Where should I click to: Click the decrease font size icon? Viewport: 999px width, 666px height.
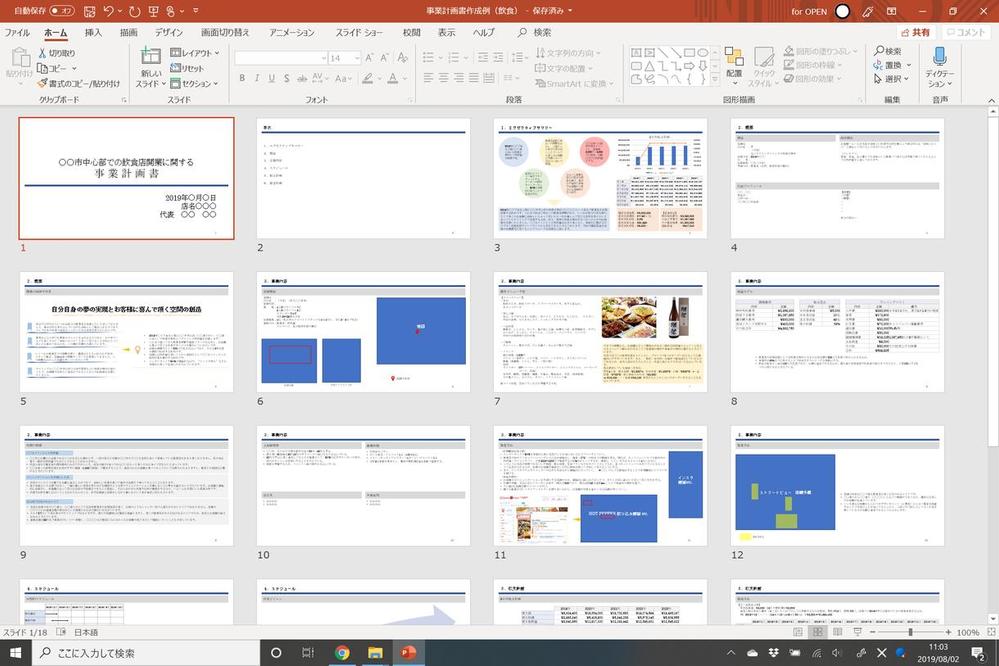click(x=384, y=58)
